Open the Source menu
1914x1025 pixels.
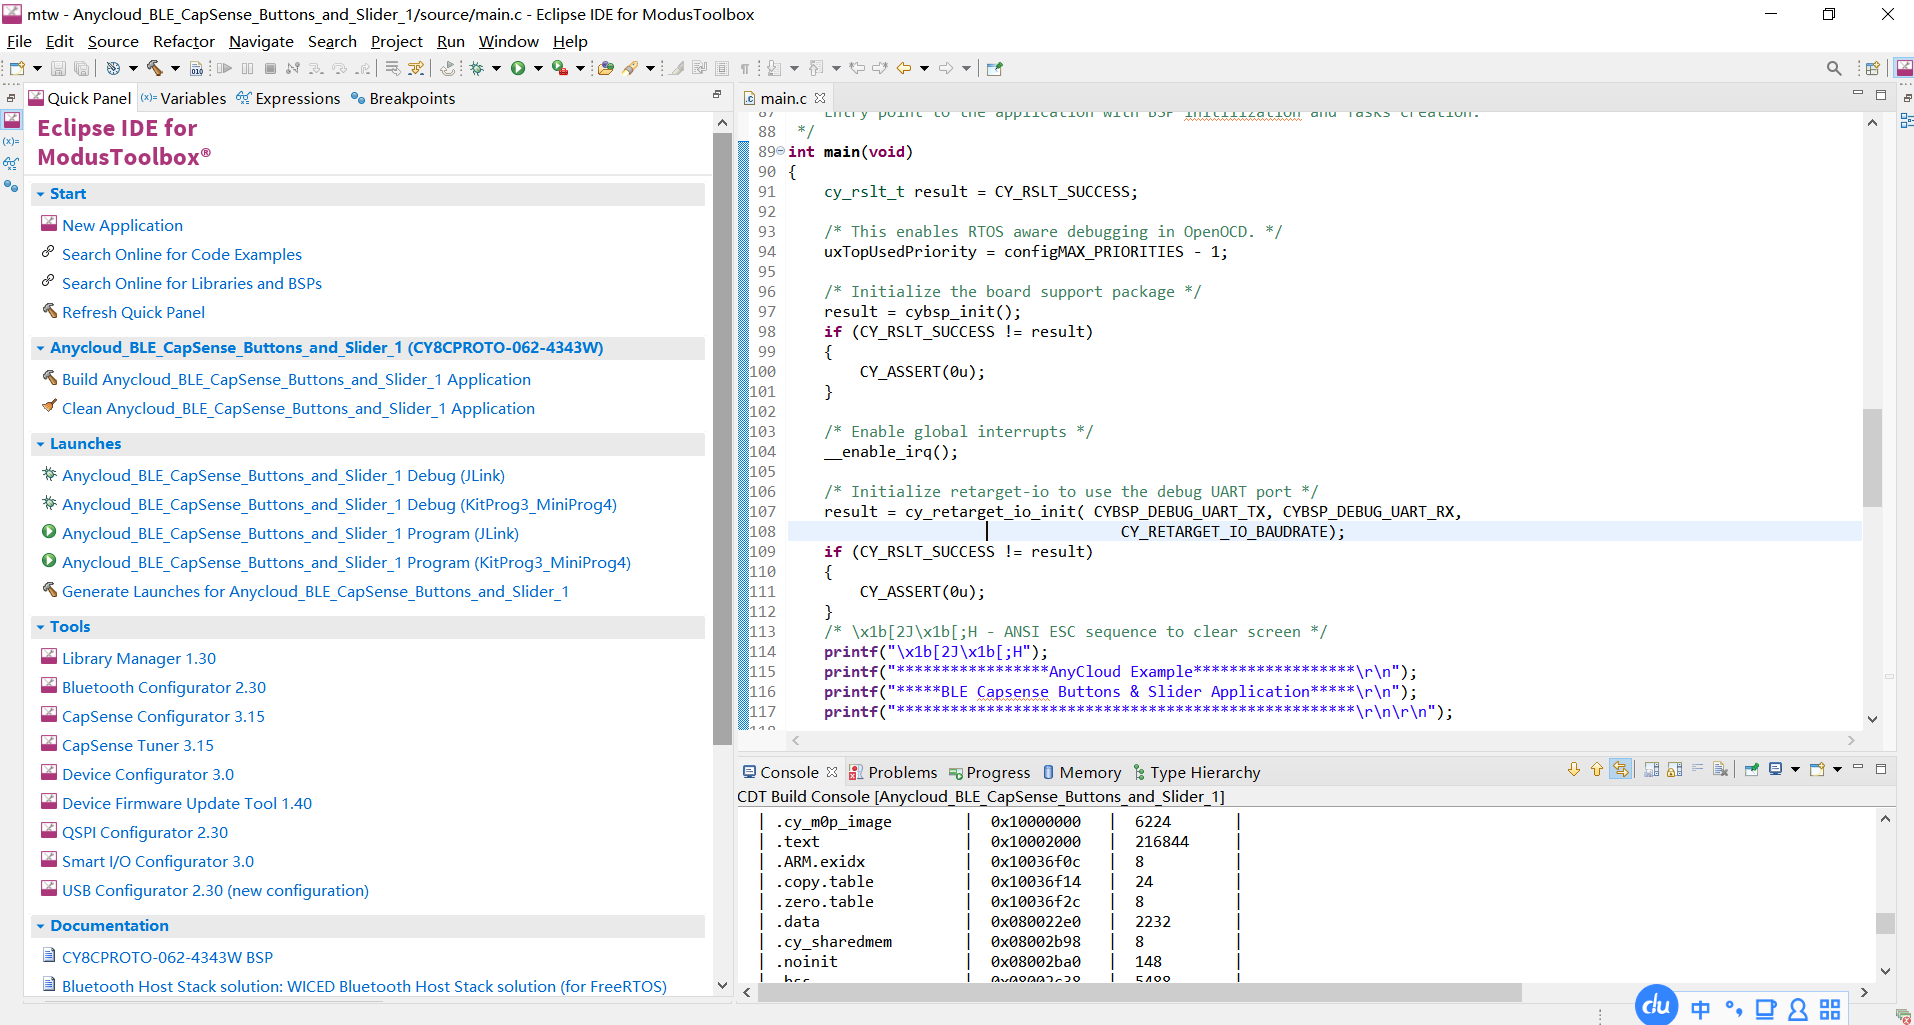click(113, 41)
